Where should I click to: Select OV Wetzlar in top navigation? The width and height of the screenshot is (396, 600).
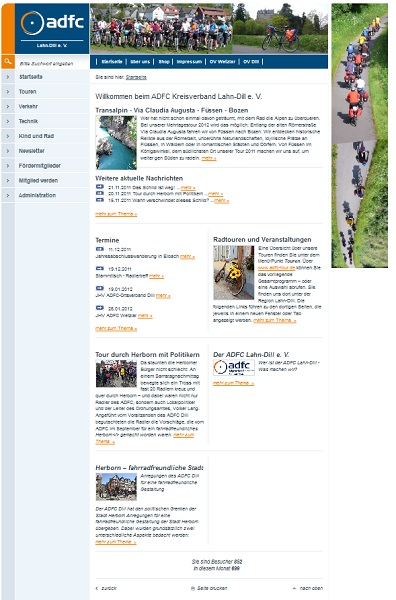222,62
